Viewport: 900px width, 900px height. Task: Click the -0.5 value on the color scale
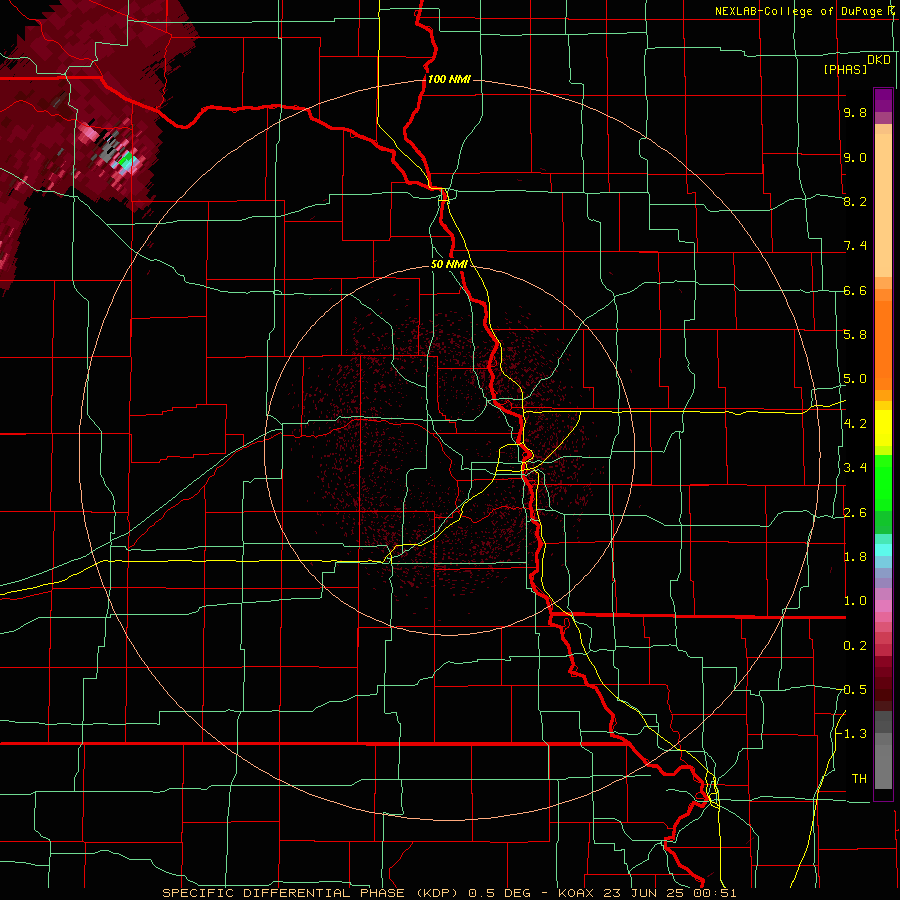854,690
